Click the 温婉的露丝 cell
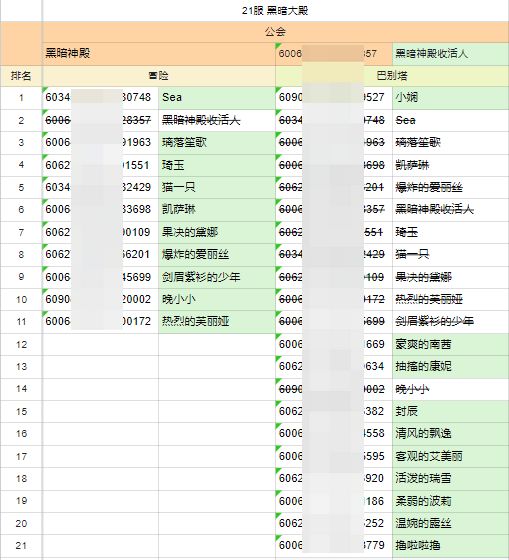The width and height of the screenshot is (509, 560). pos(450,524)
